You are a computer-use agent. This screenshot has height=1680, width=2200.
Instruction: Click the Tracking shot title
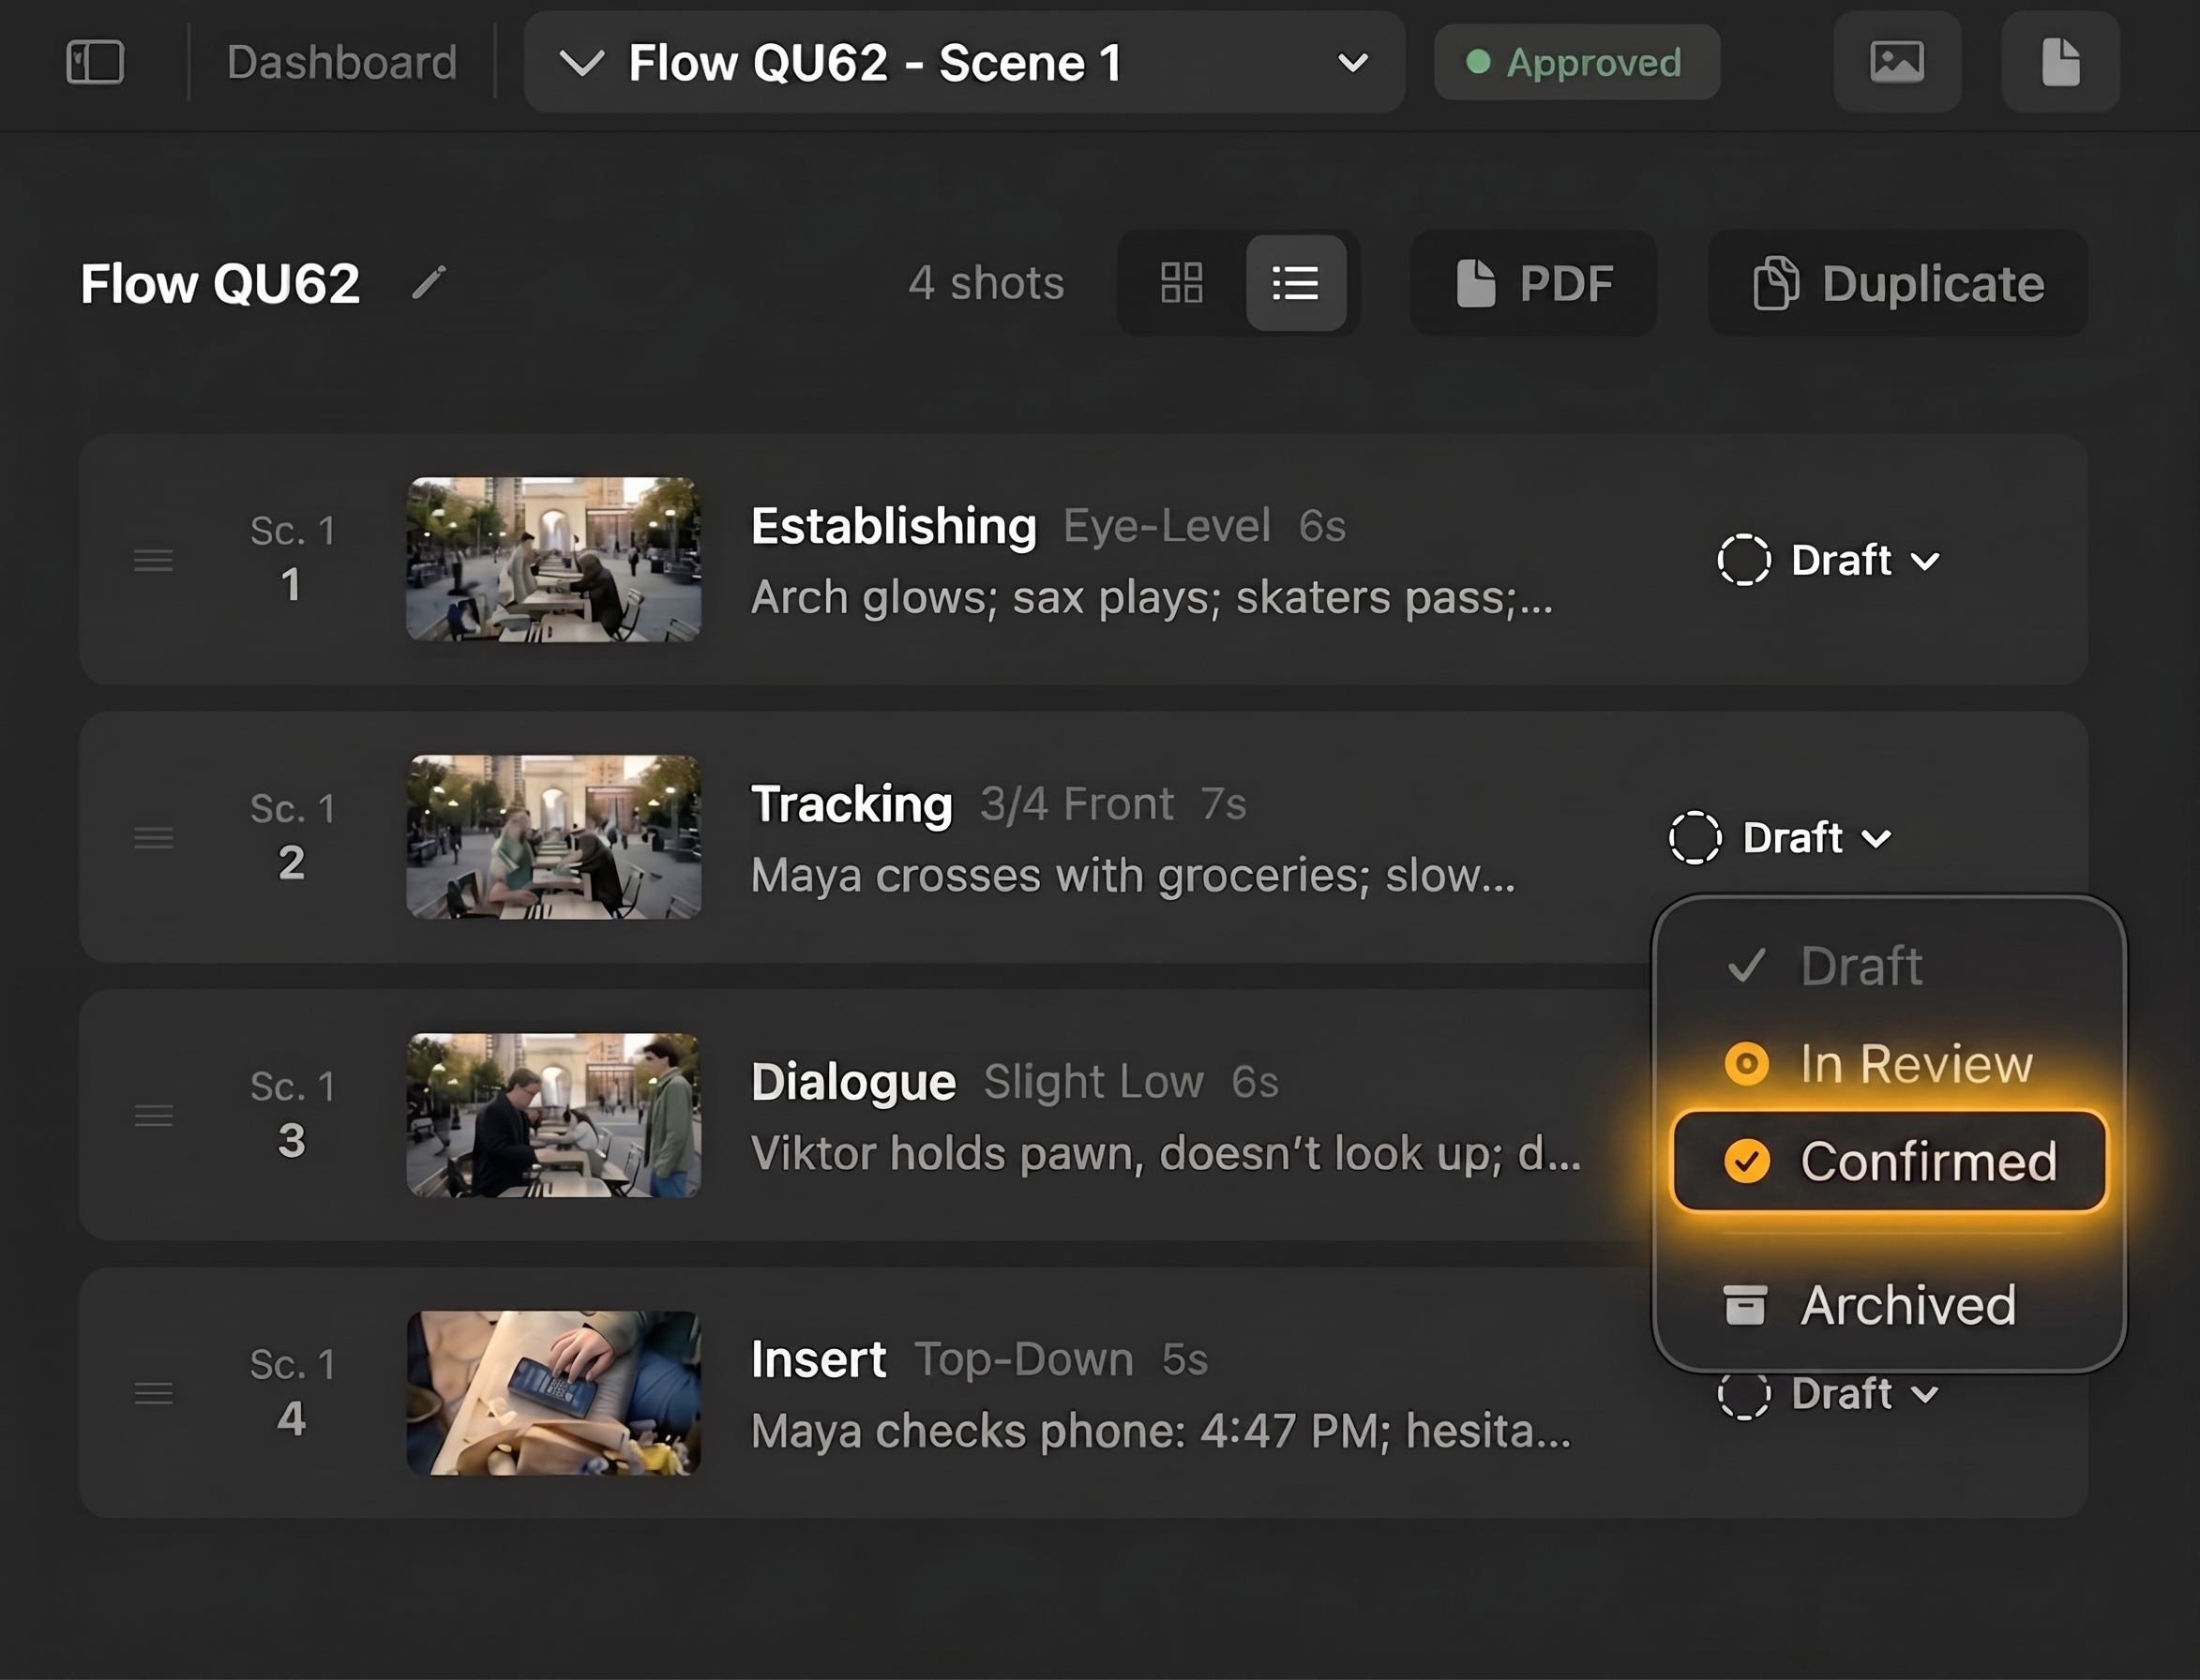pyautogui.click(x=851, y=804)
